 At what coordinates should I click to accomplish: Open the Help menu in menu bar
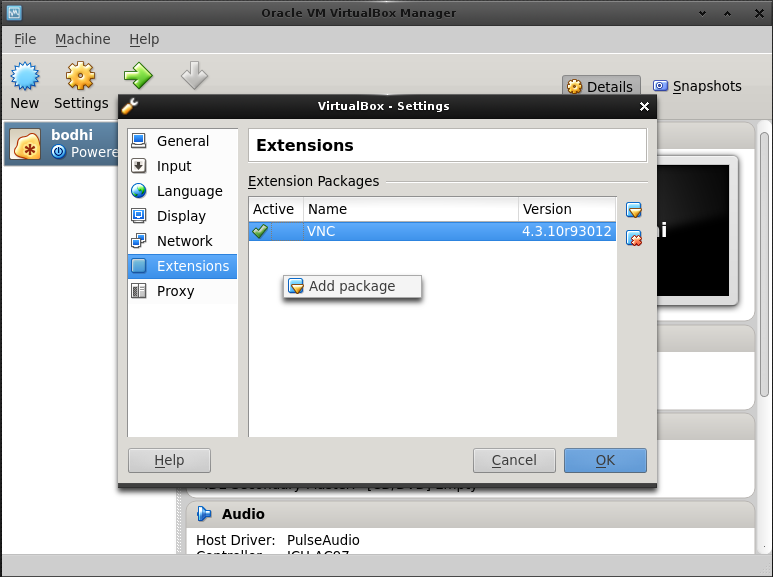144,39
